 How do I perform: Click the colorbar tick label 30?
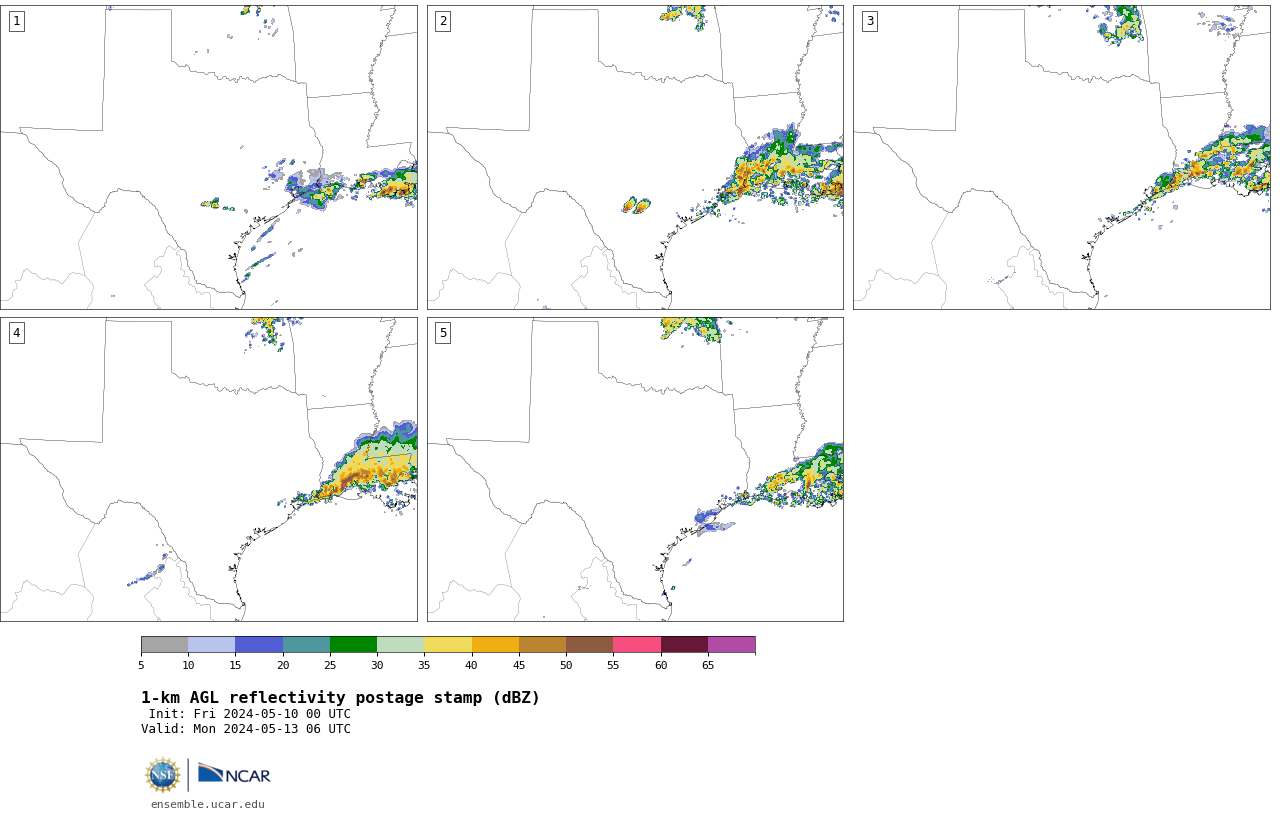377,666
